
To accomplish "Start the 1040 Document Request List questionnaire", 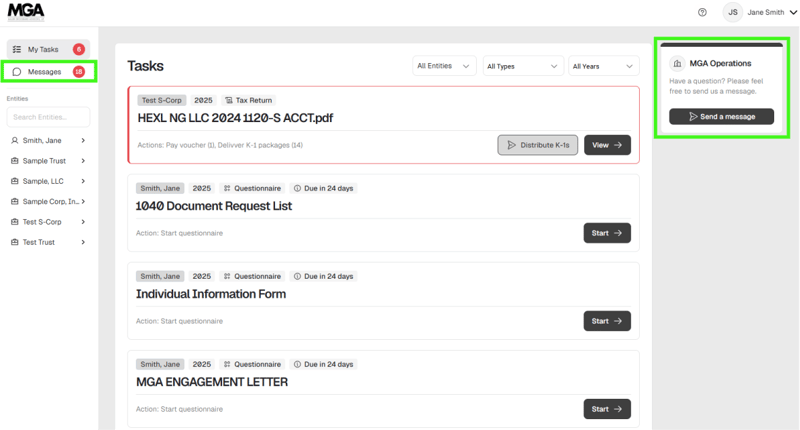I will click(607, 233).
